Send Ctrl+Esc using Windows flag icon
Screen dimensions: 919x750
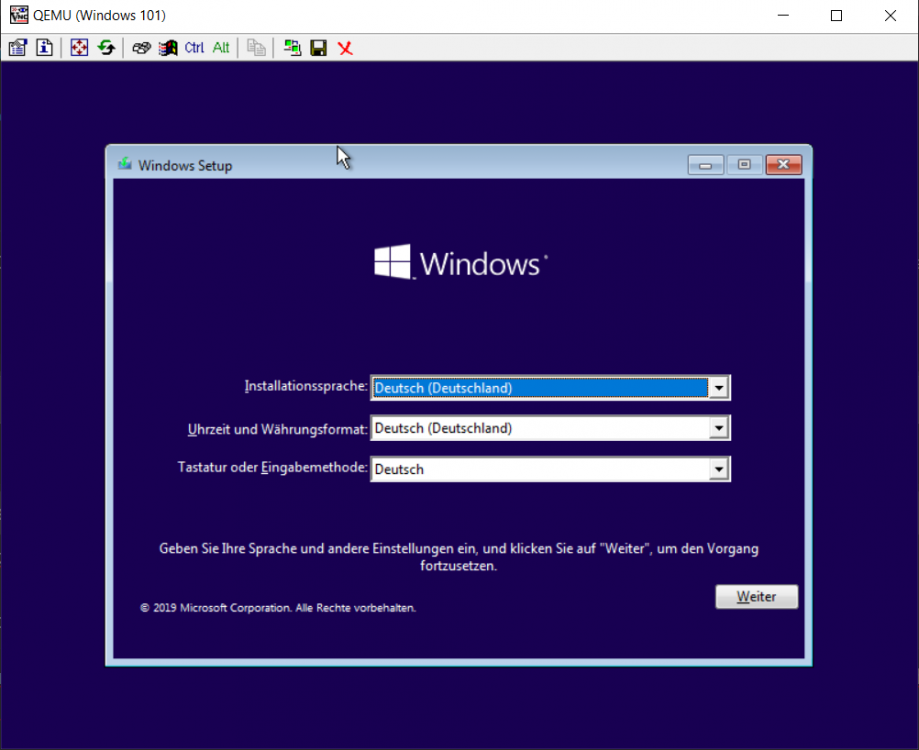(x=168, y=47)
